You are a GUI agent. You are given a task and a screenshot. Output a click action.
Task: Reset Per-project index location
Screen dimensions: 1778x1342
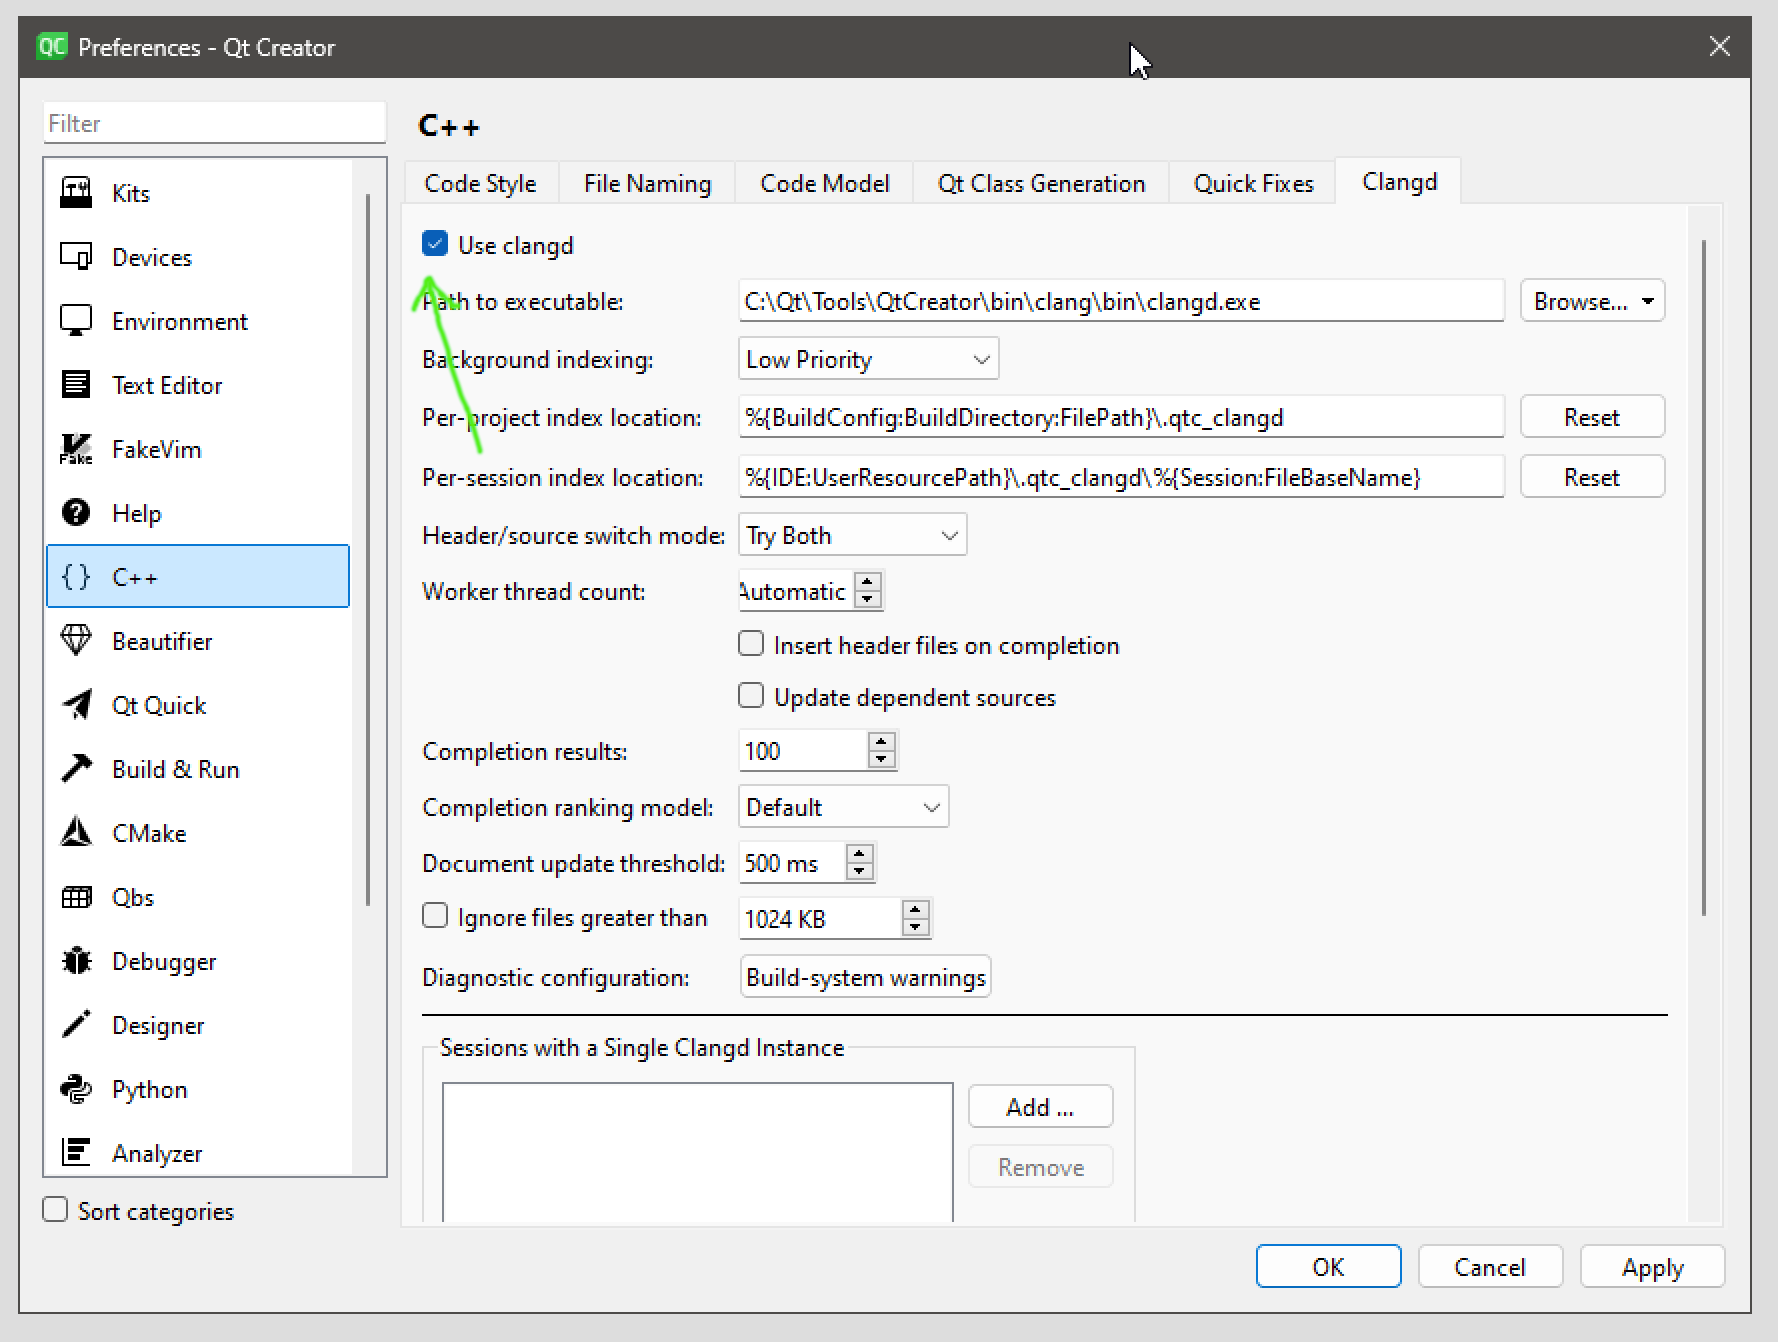[1592, 417]
